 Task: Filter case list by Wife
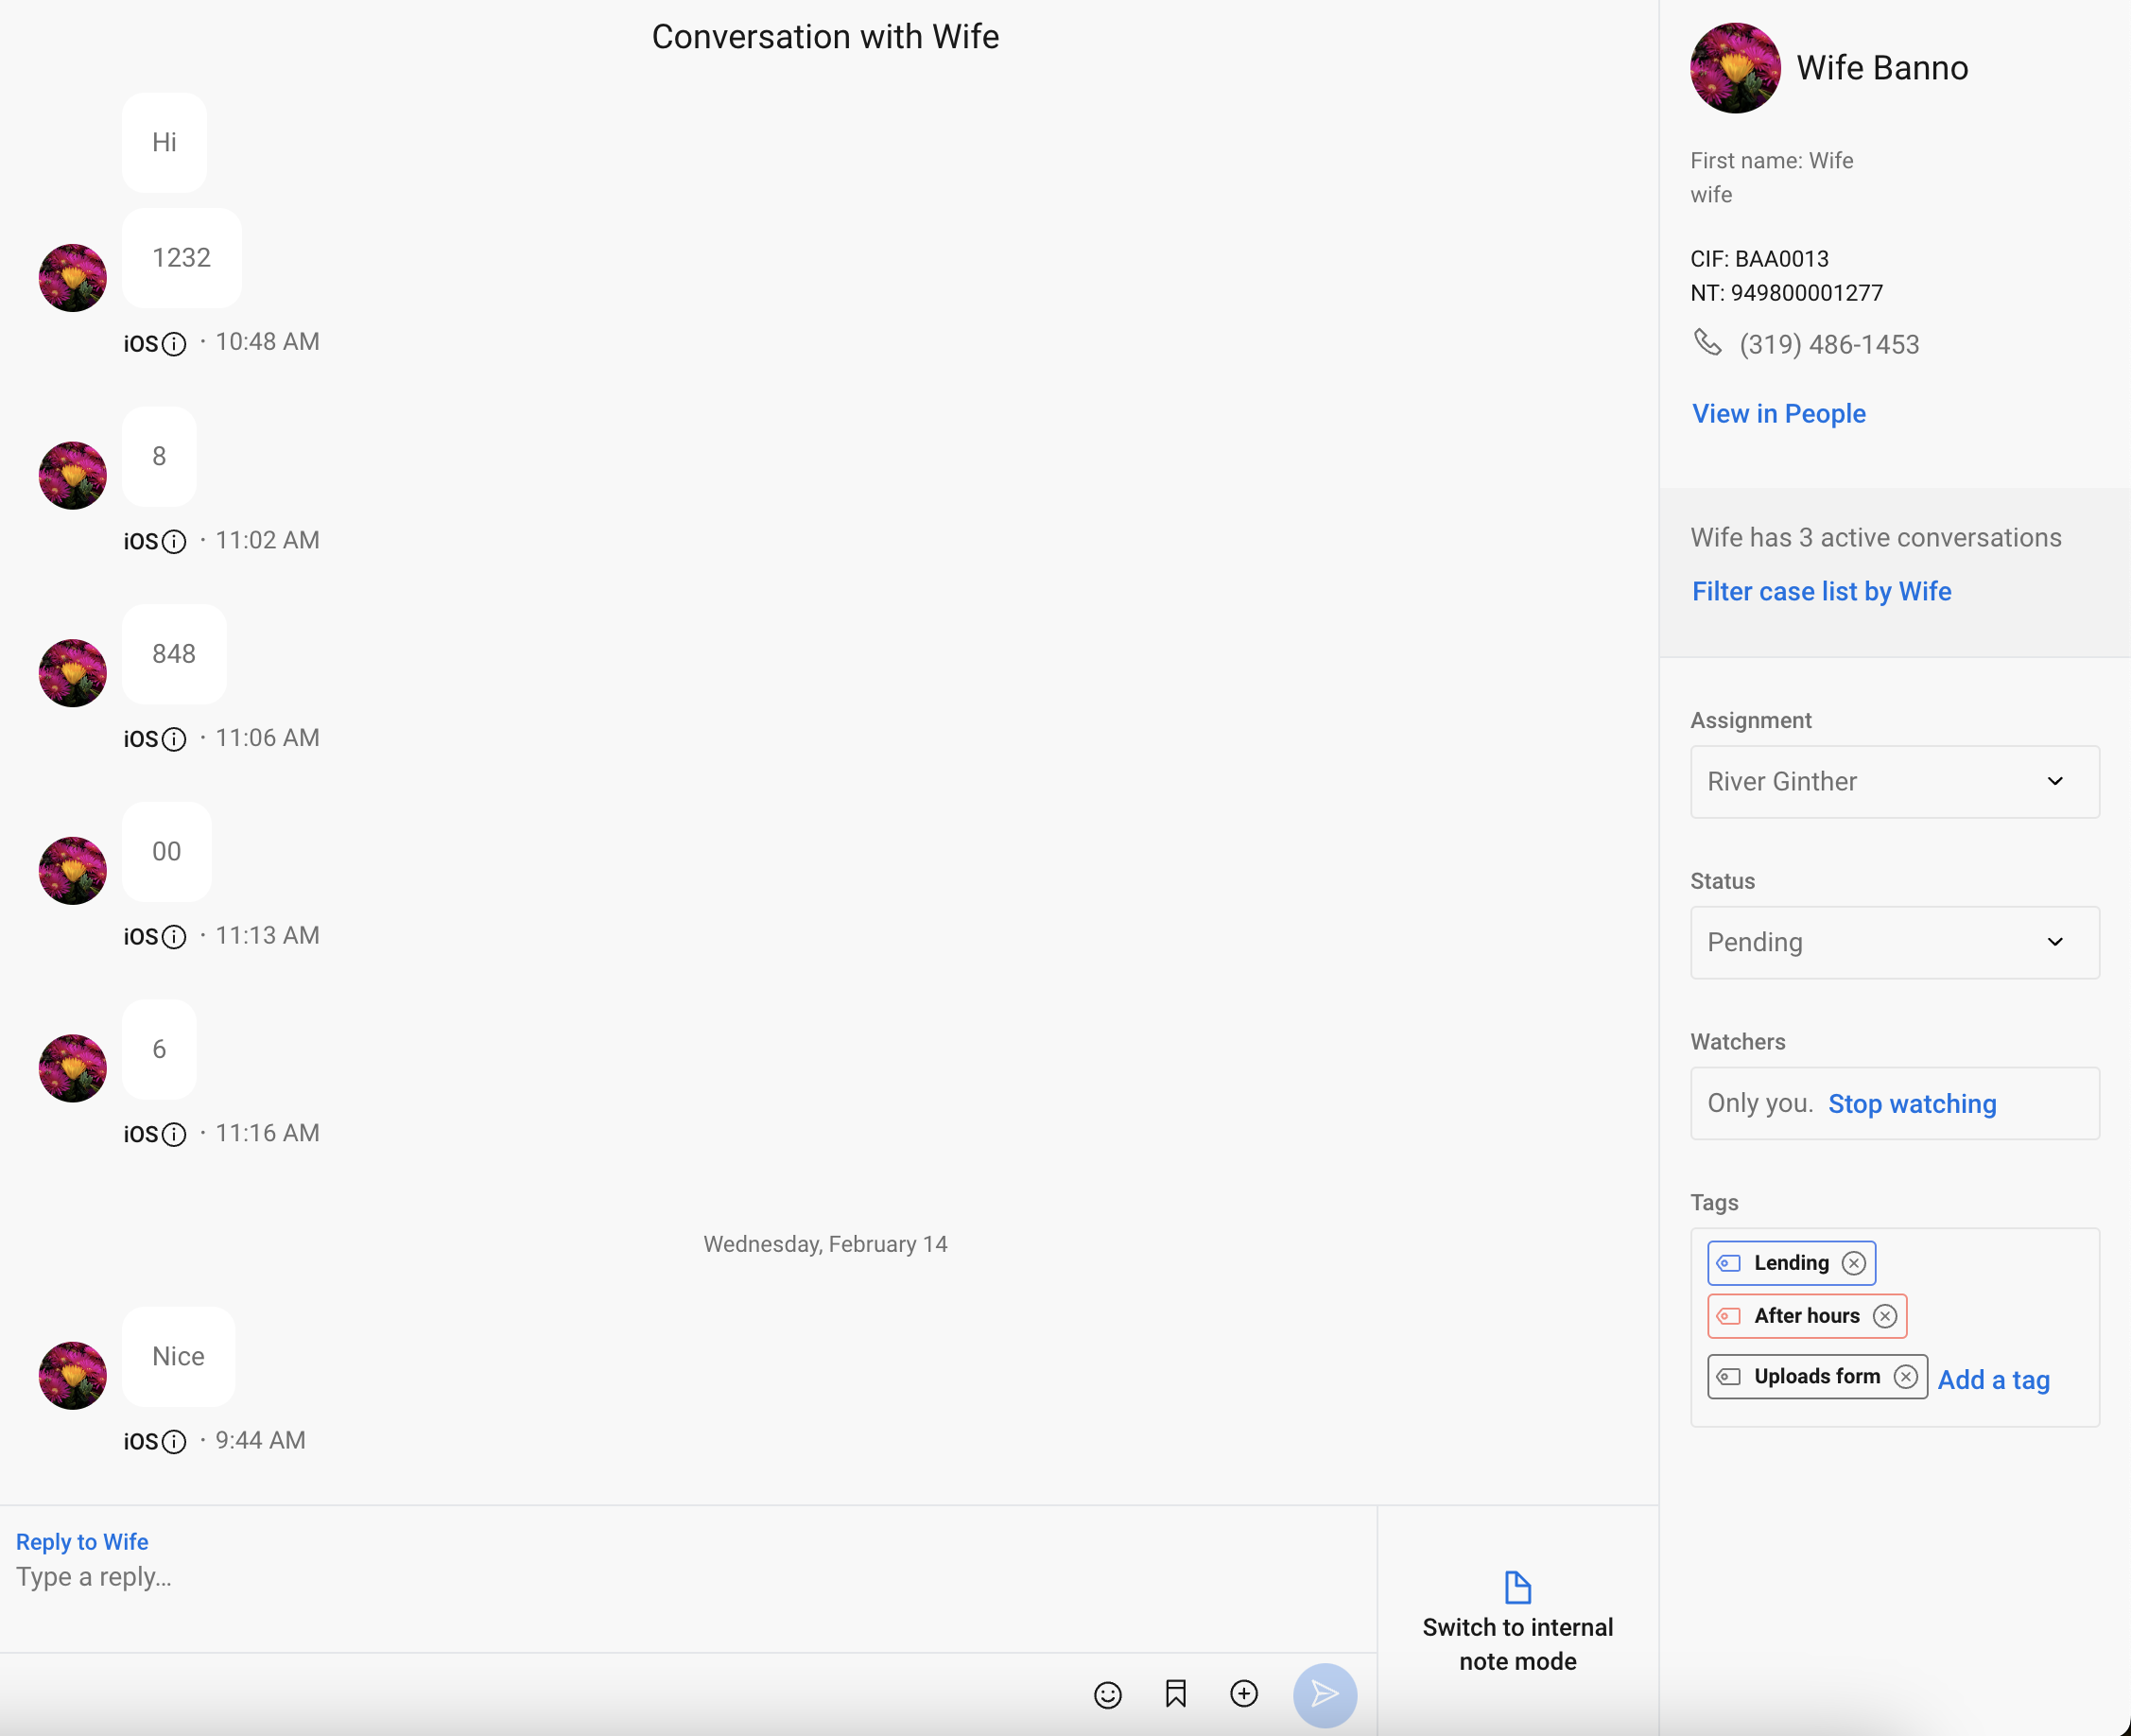click(x=1820, y=592)
